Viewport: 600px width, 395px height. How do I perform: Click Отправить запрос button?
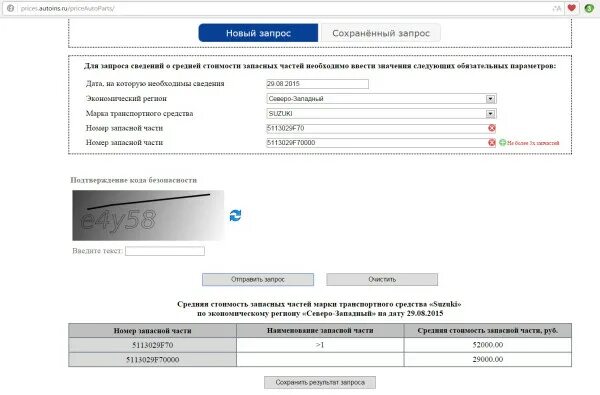(258, 279)
